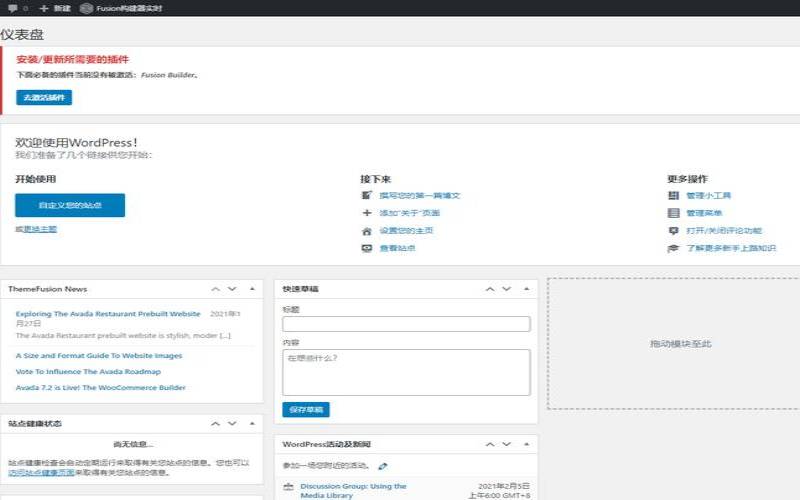Open the 管理菜单 manage menus link

click(704, 213)
